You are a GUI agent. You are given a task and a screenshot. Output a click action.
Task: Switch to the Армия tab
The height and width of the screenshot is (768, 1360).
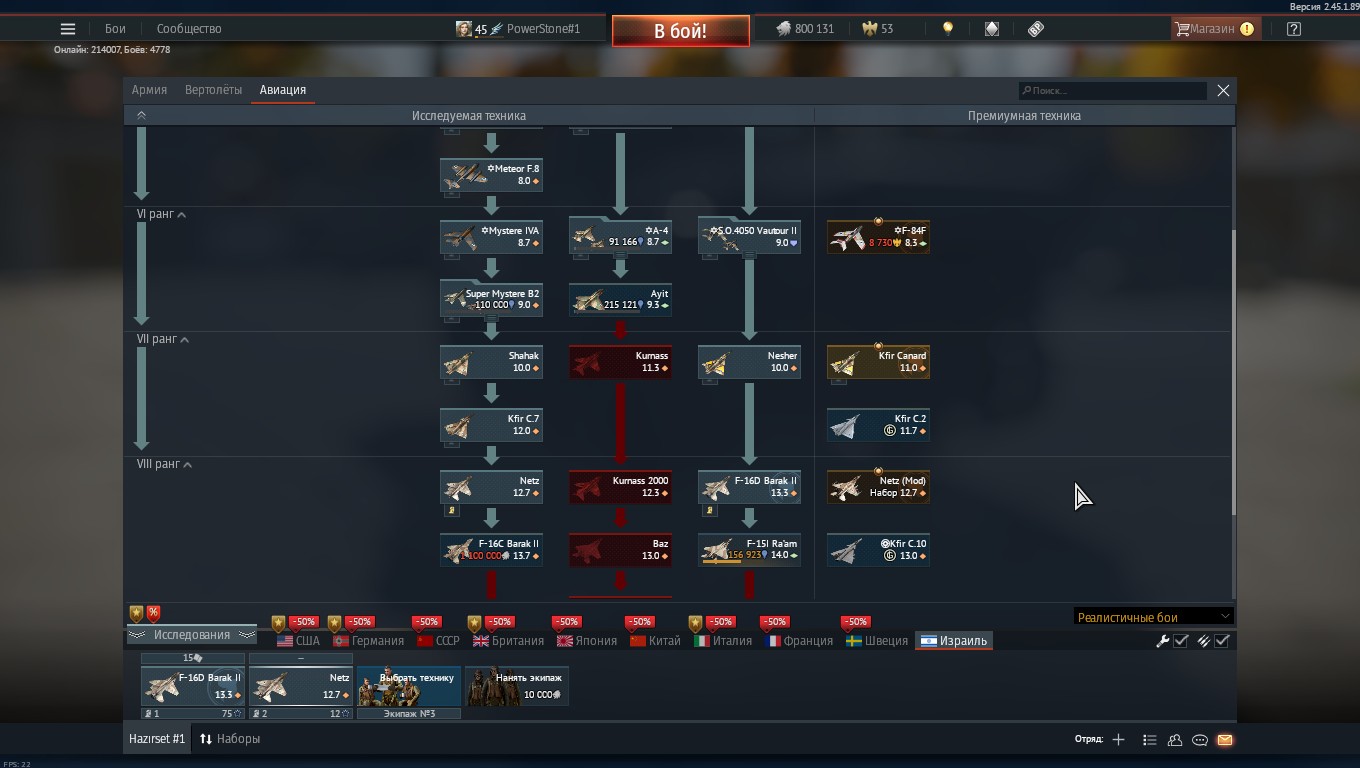click(149, 90)
